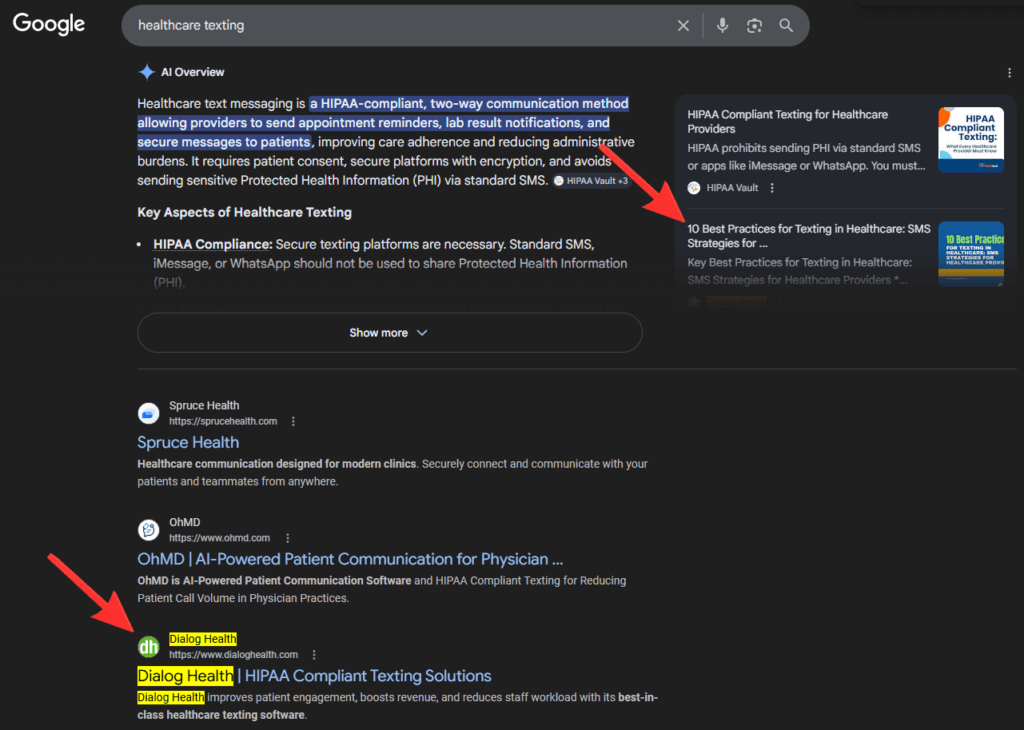Click the Google logo
The height and width of the screenshot is (730, 1024).
point(48,25)
